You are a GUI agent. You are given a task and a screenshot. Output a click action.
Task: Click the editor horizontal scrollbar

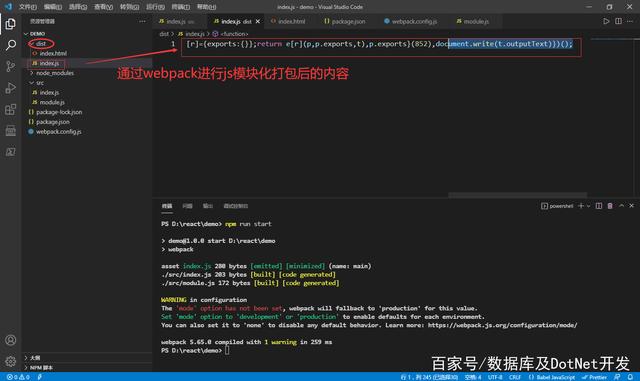pyautogui.click(x=518, y=195)
